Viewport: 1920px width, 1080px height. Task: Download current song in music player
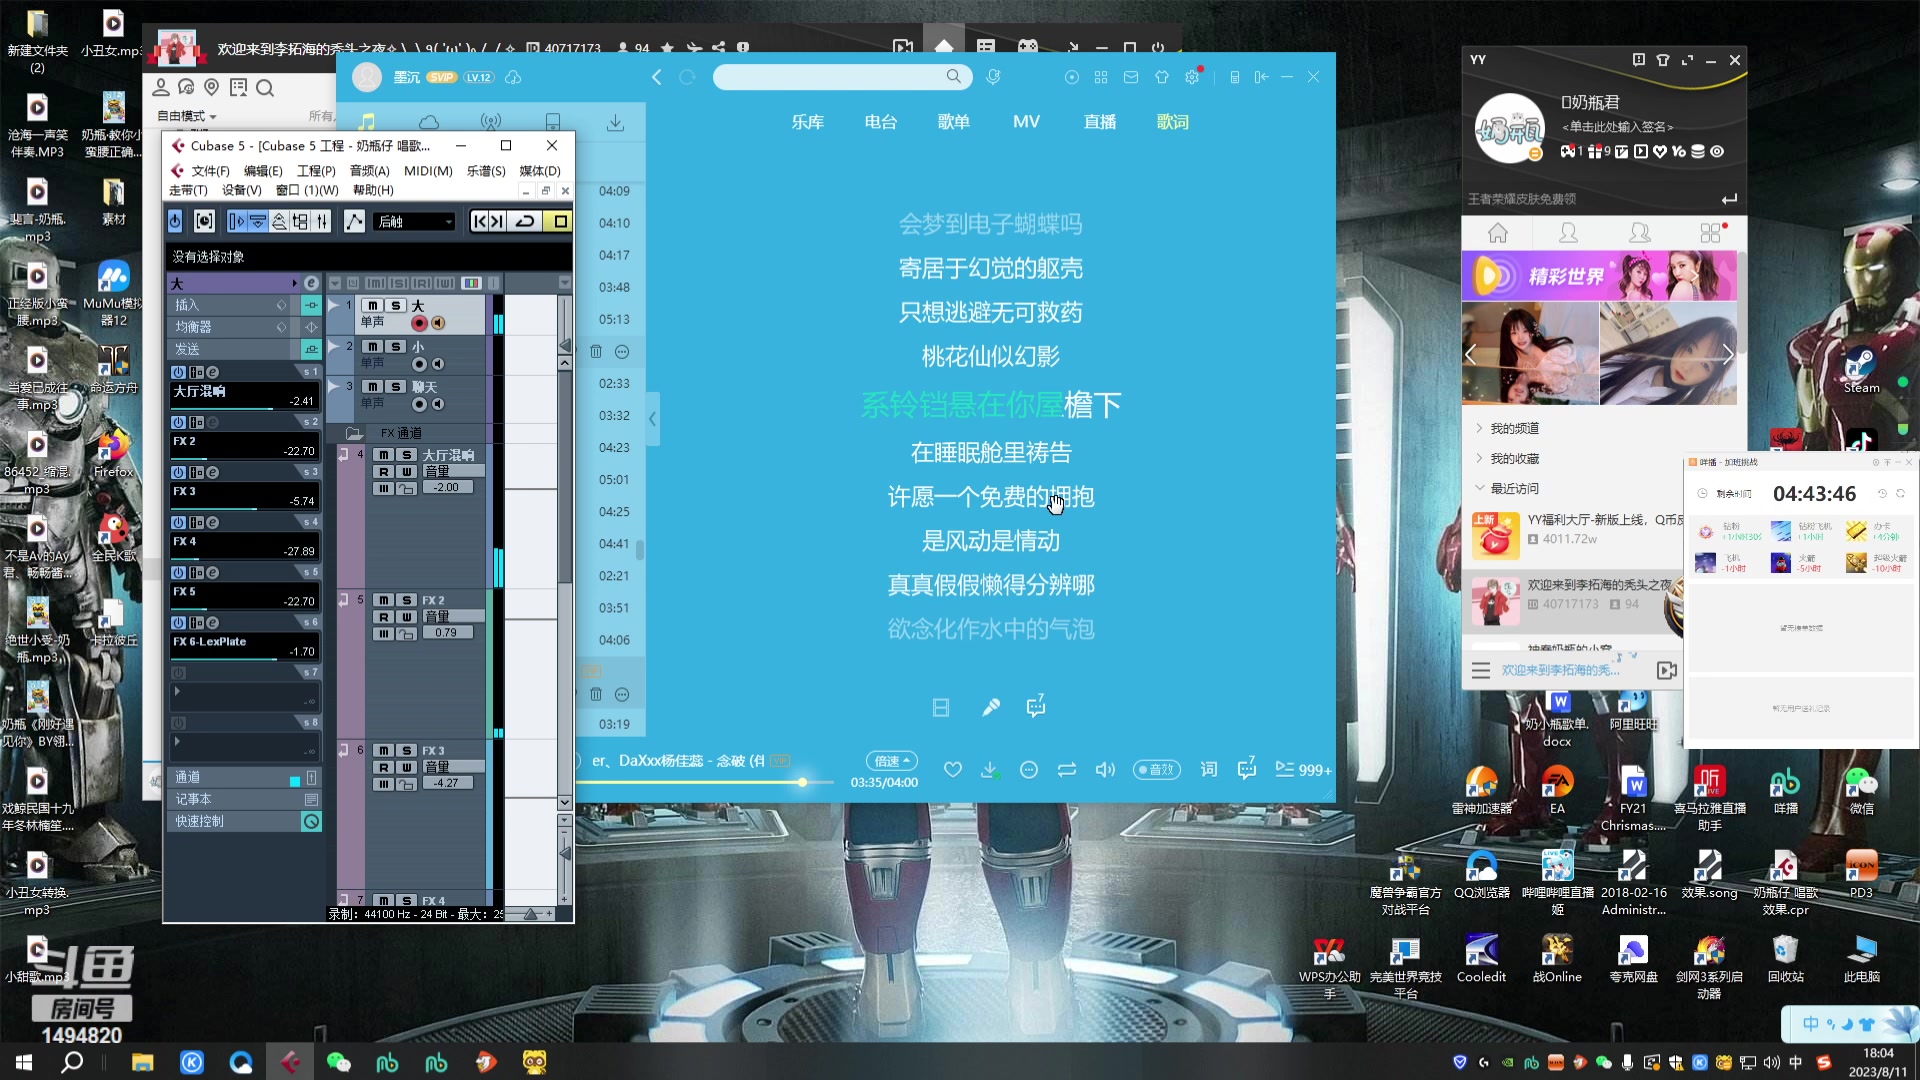pyautogui.click(x=990, y=769)
